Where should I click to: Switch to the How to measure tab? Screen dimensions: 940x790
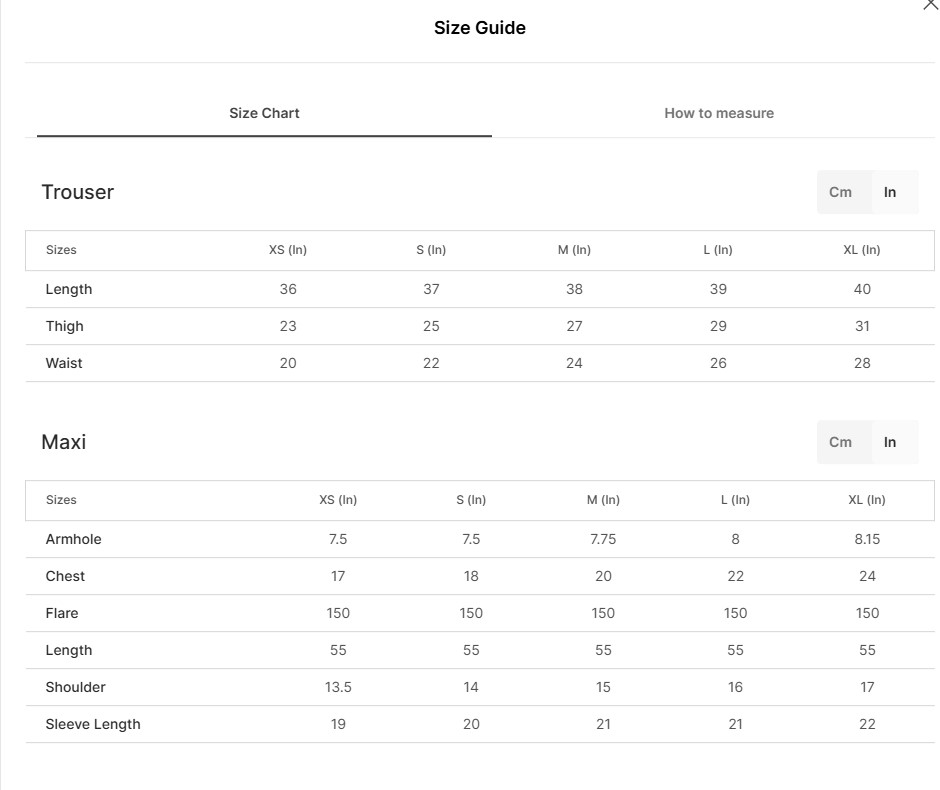point(718,113)
